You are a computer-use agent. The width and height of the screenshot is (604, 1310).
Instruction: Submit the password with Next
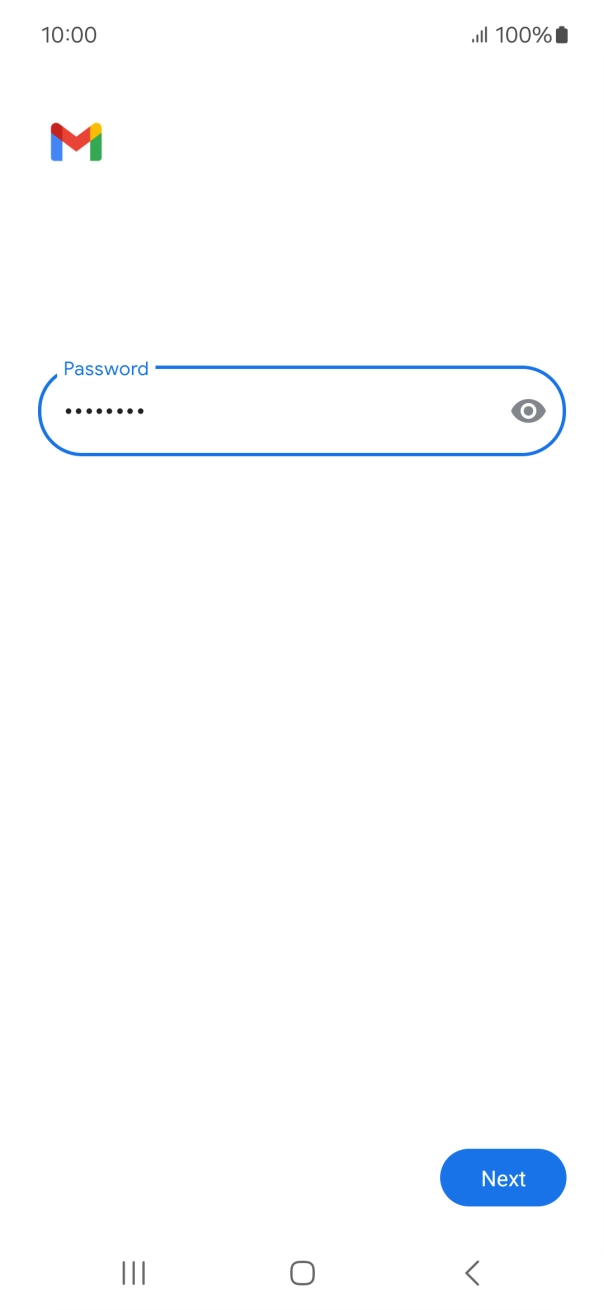click(503, 1178)
